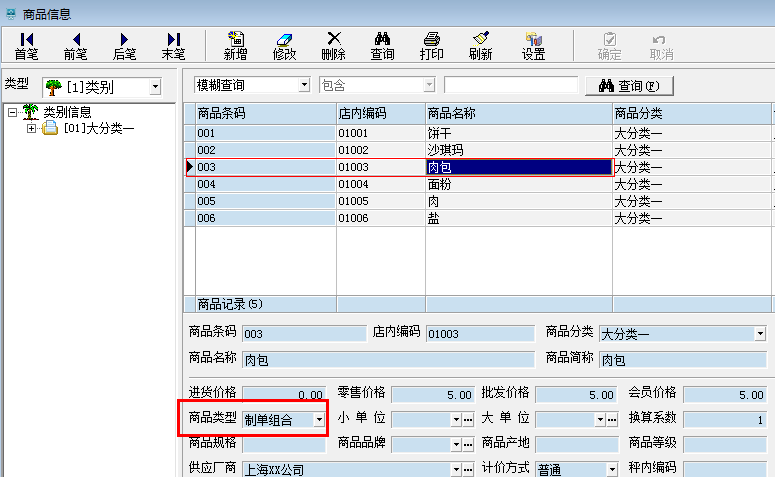
Task: Click the 批发价格 input field
Action: tap(576, 394)
